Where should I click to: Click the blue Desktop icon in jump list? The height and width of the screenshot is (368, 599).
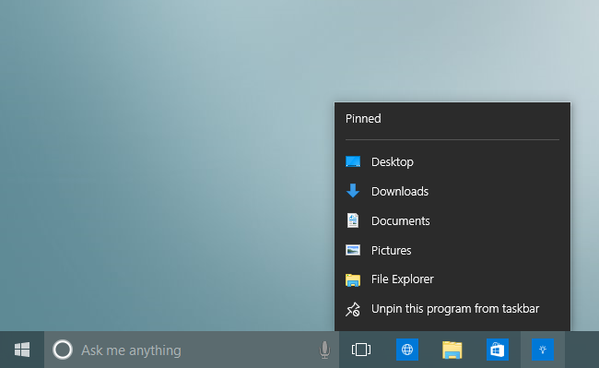pyautogui.click(x=353, y=162)
